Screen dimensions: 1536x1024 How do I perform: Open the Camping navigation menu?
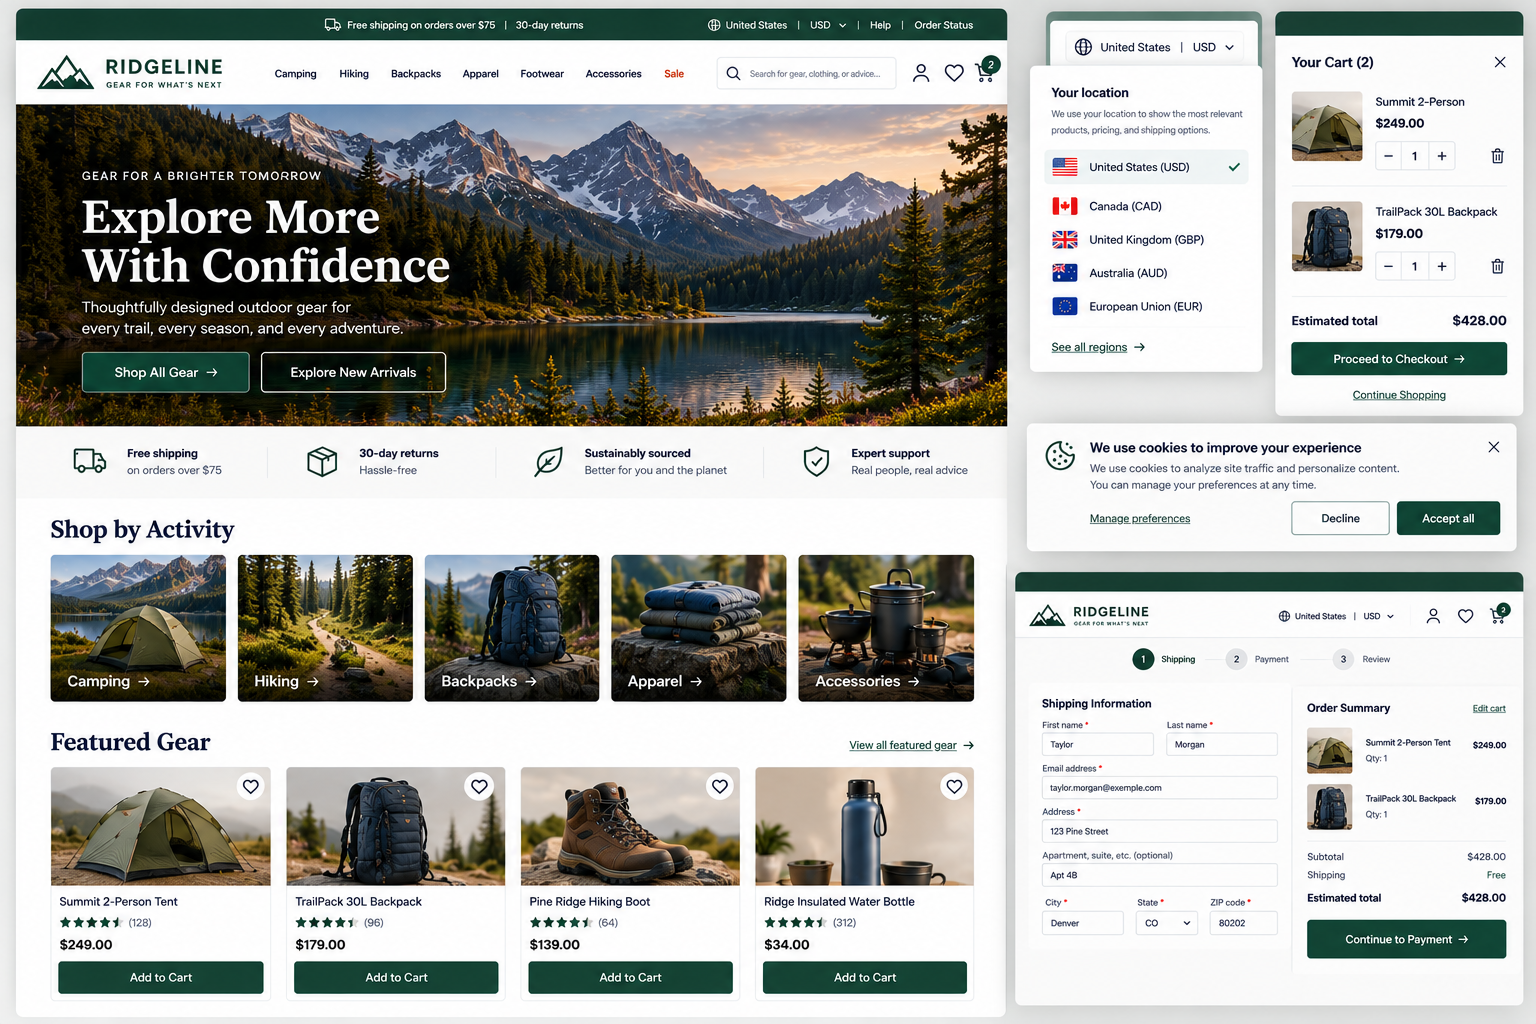[x=295, y=74]
